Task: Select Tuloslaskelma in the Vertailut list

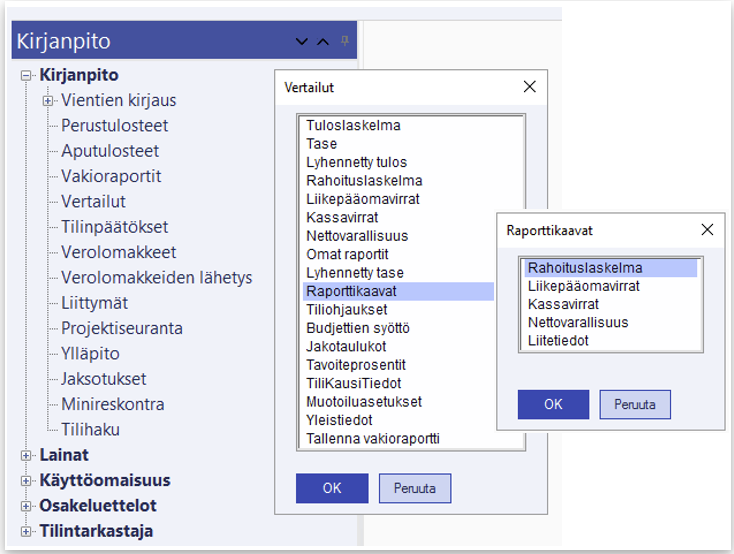Action: tap(353, 126)
